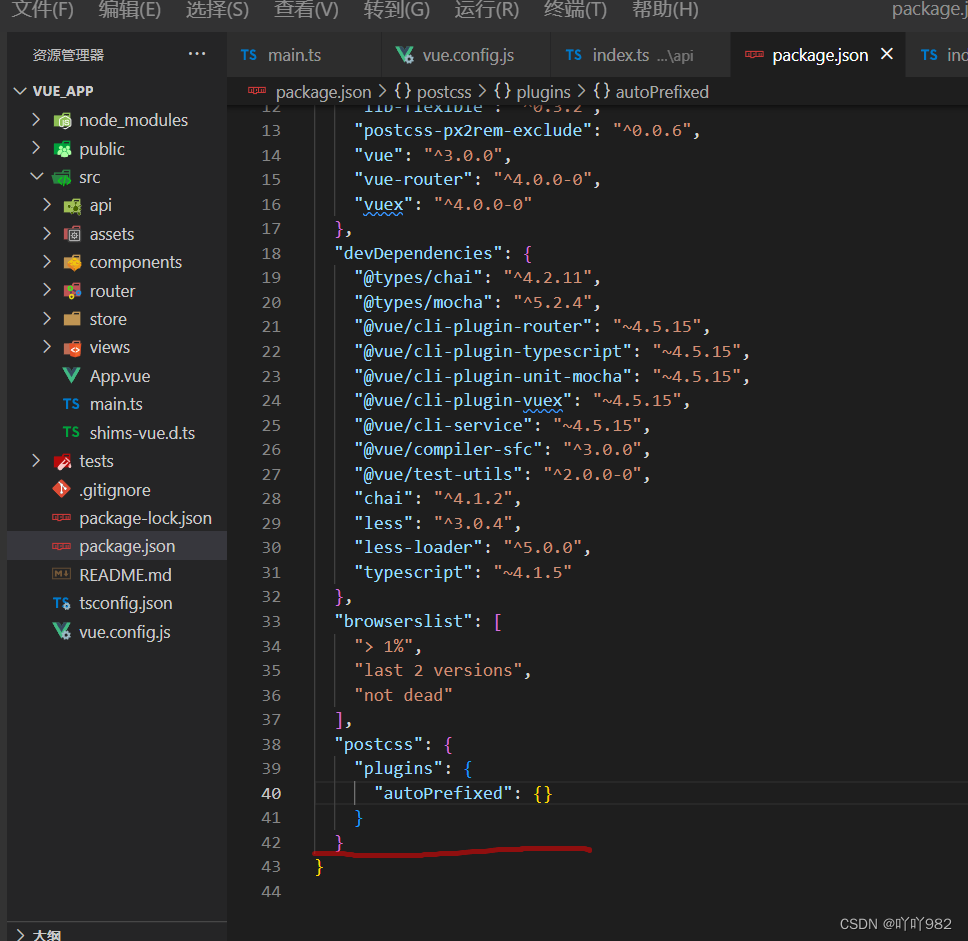Switch to the vue.config.js tab
Viewport: 968px width, 941px height.
pos(465,55)
